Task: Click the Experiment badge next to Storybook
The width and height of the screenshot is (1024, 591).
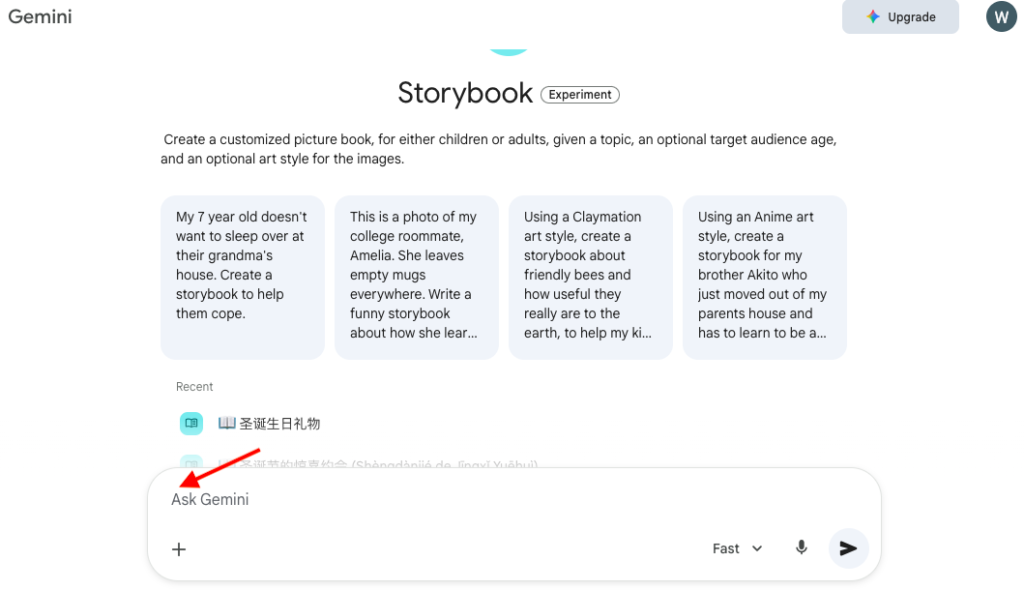Action: tap(580, 94)
